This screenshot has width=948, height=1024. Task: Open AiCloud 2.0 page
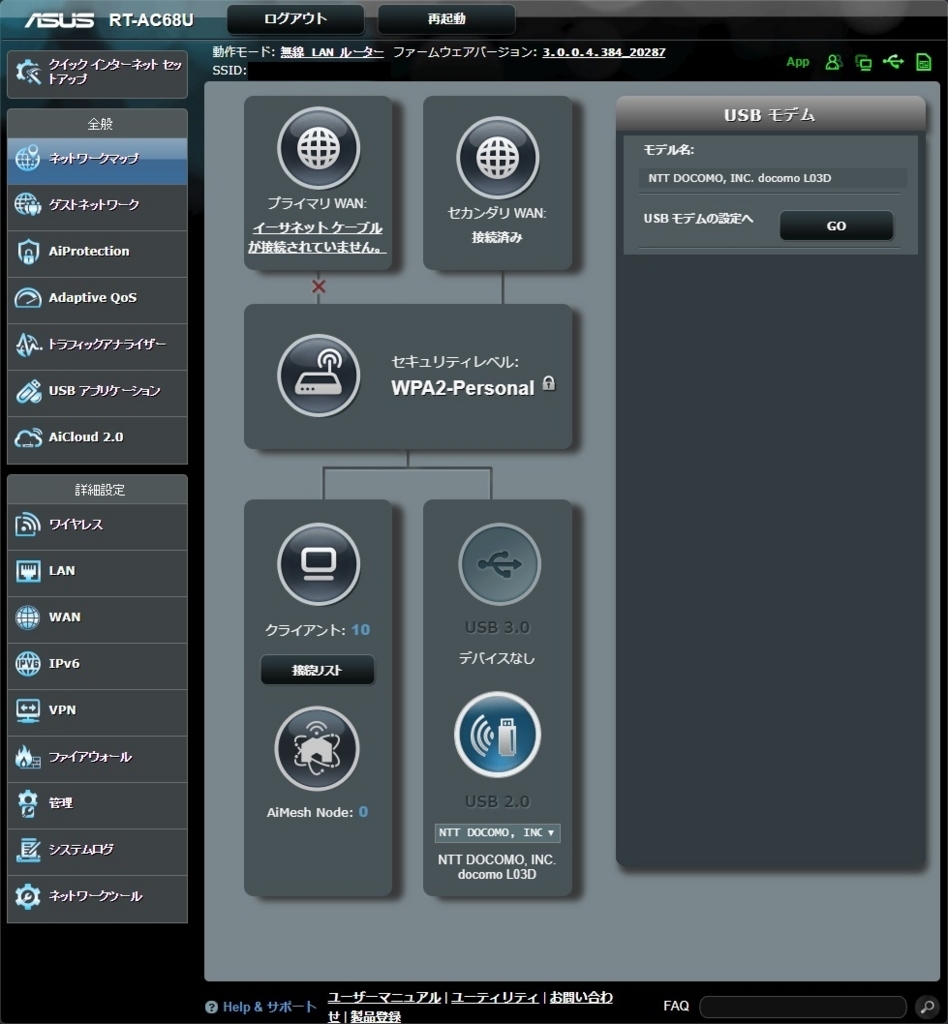coord(97,438)
